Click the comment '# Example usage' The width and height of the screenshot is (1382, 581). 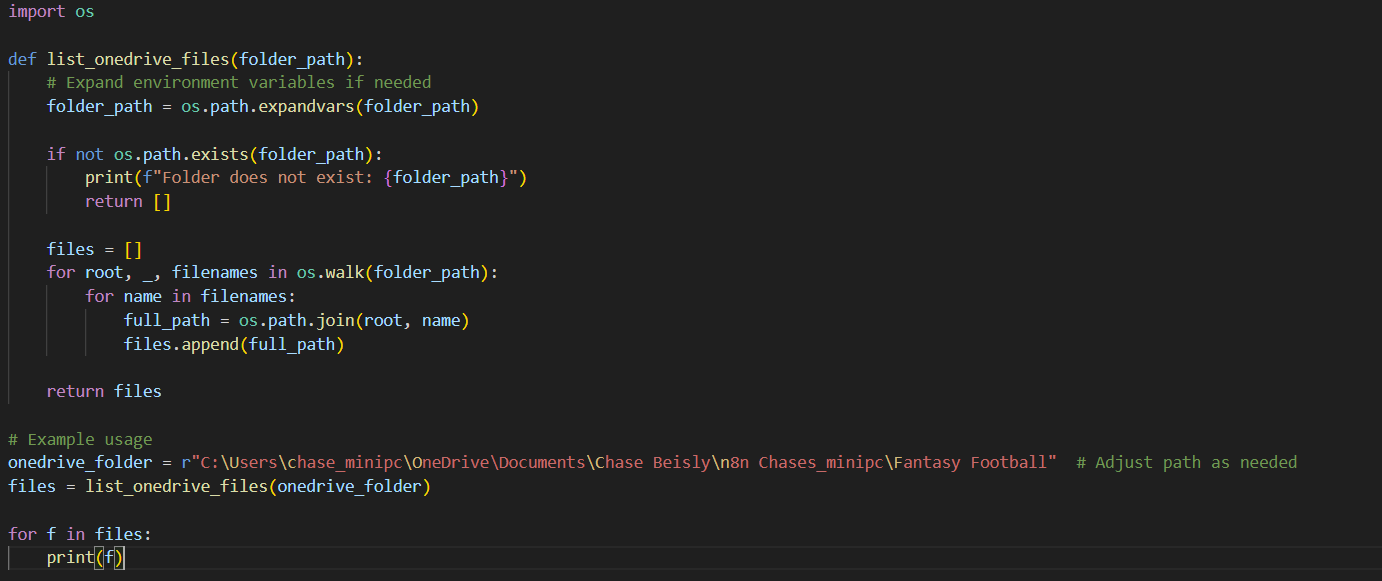[80, 439]
